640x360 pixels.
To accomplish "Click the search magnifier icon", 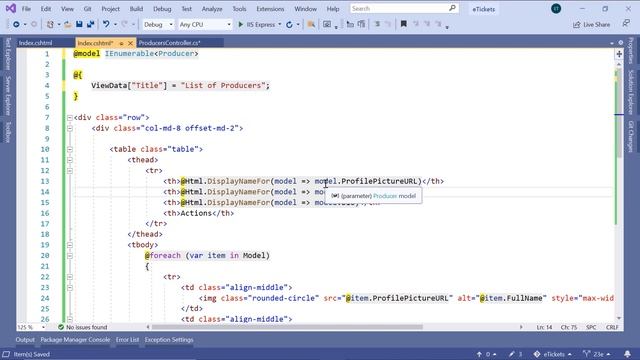I will [452, 8].
